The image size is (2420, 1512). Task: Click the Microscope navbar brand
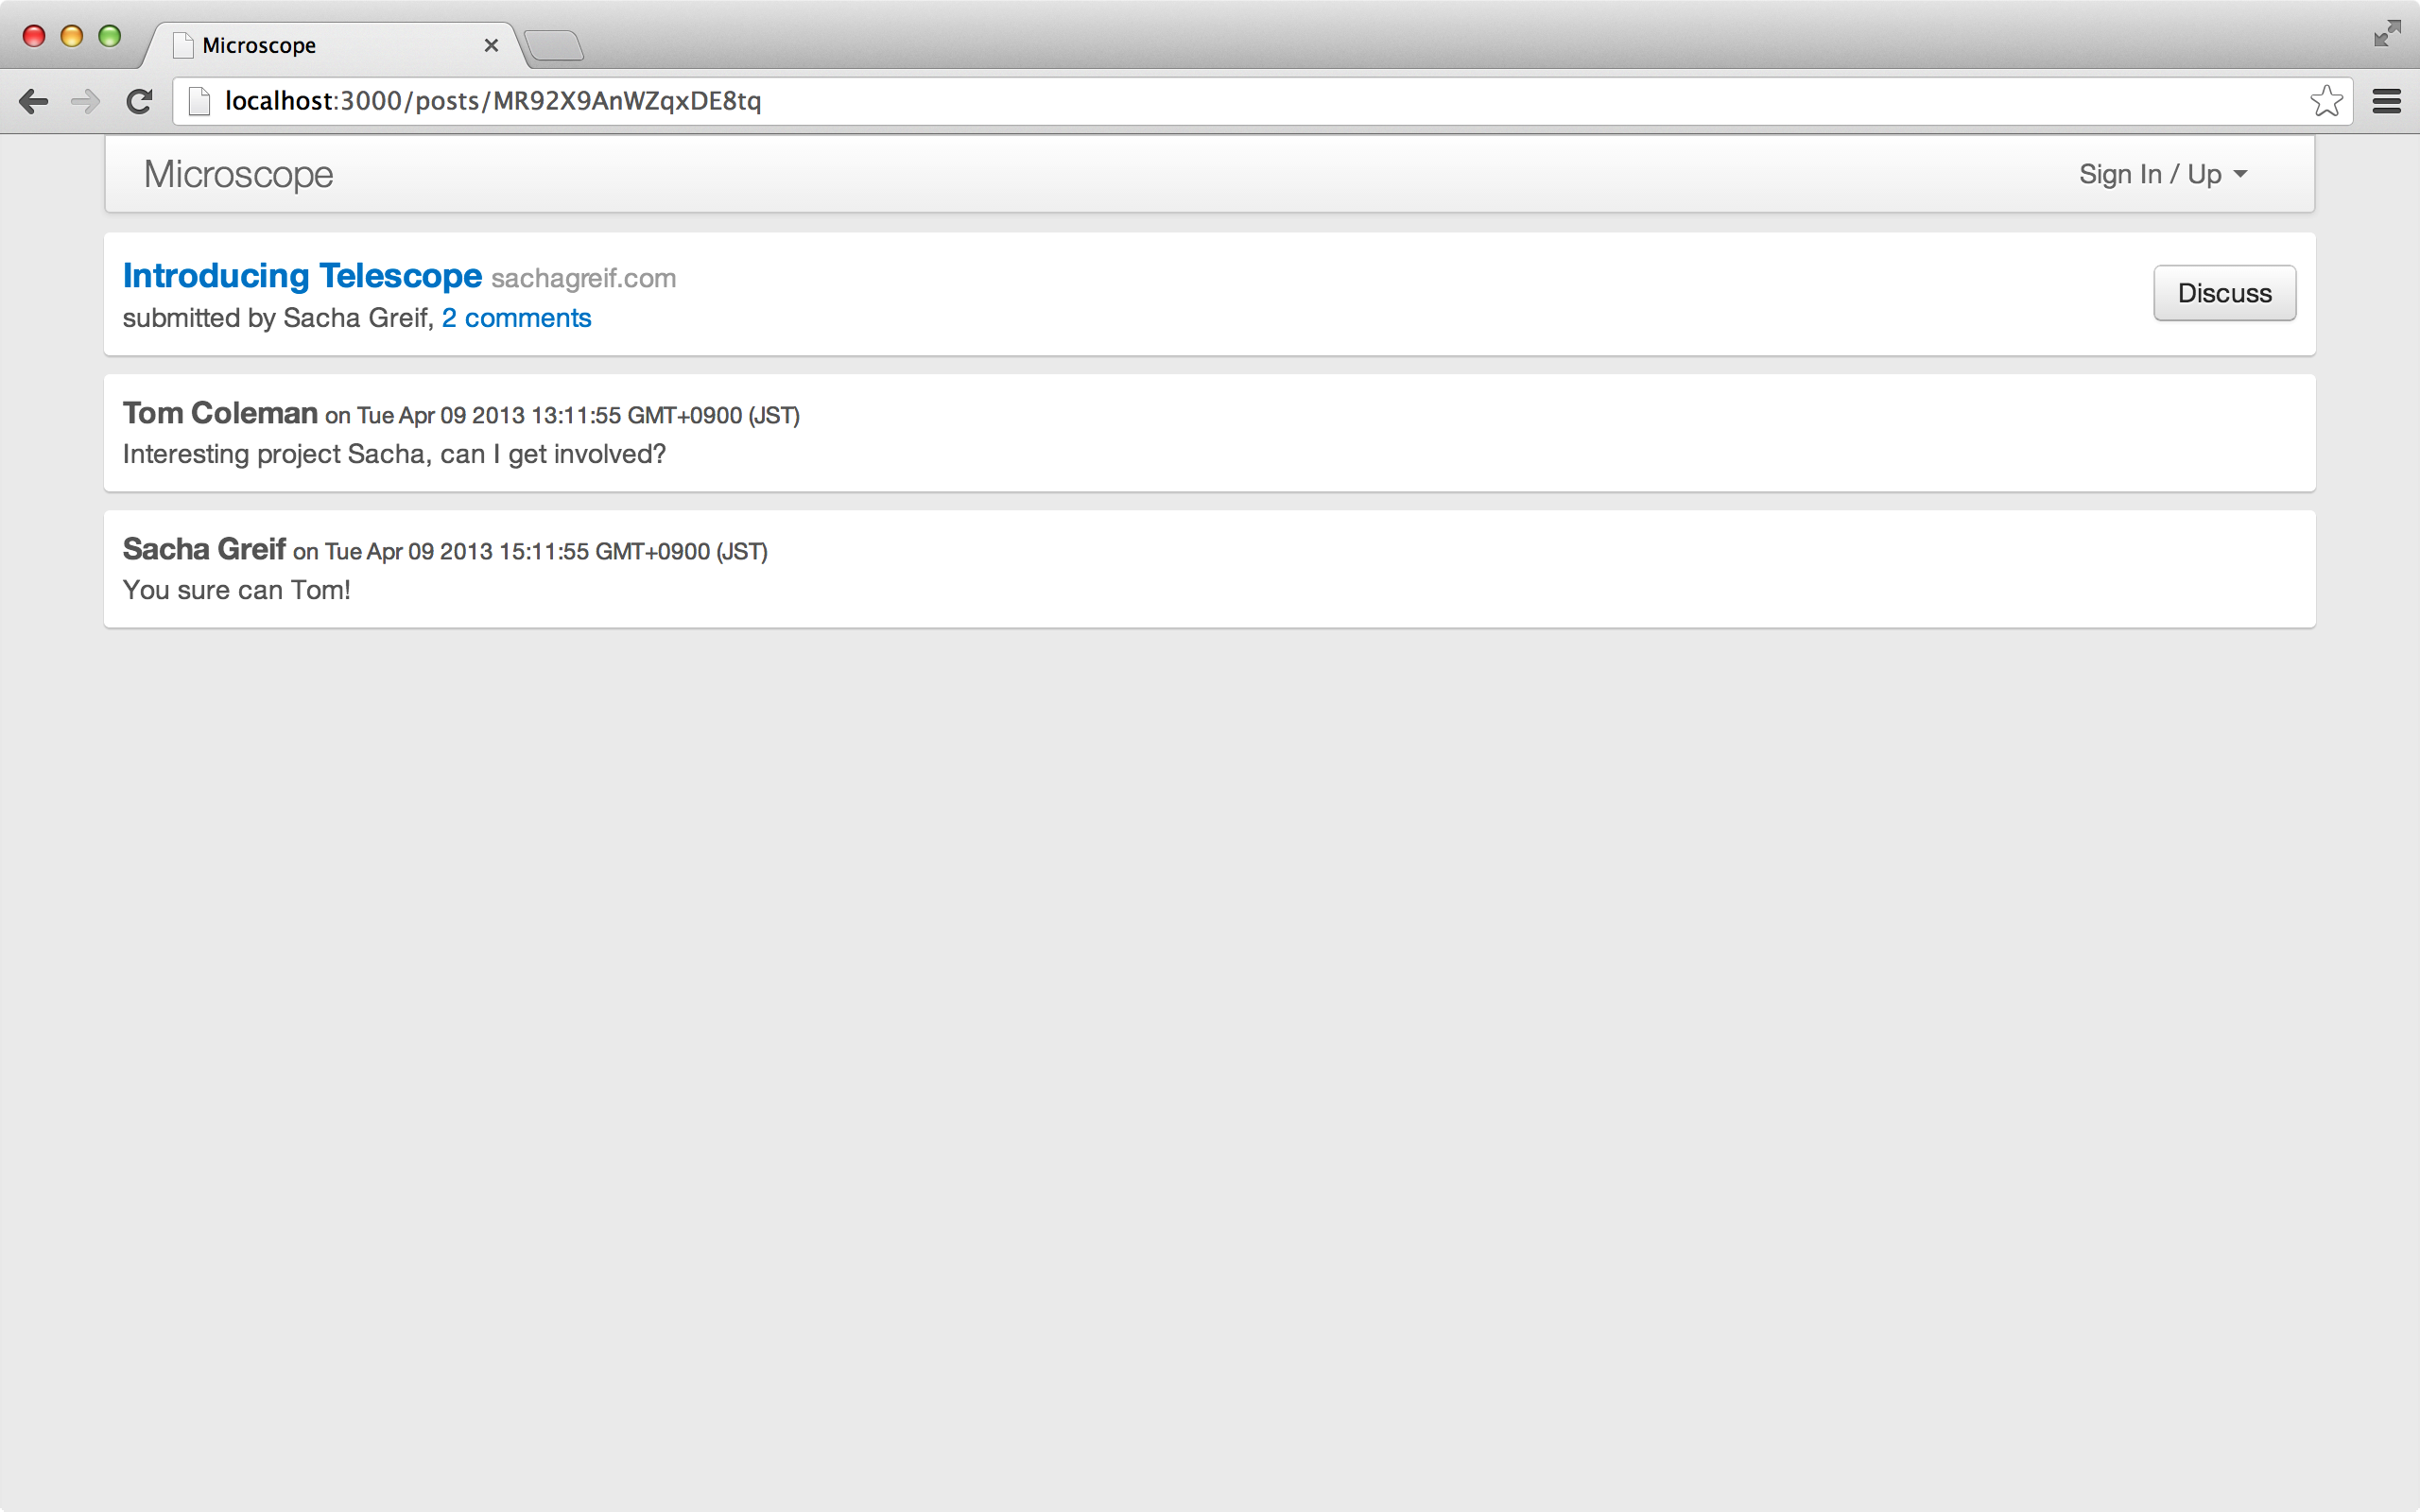click(238, 174)
